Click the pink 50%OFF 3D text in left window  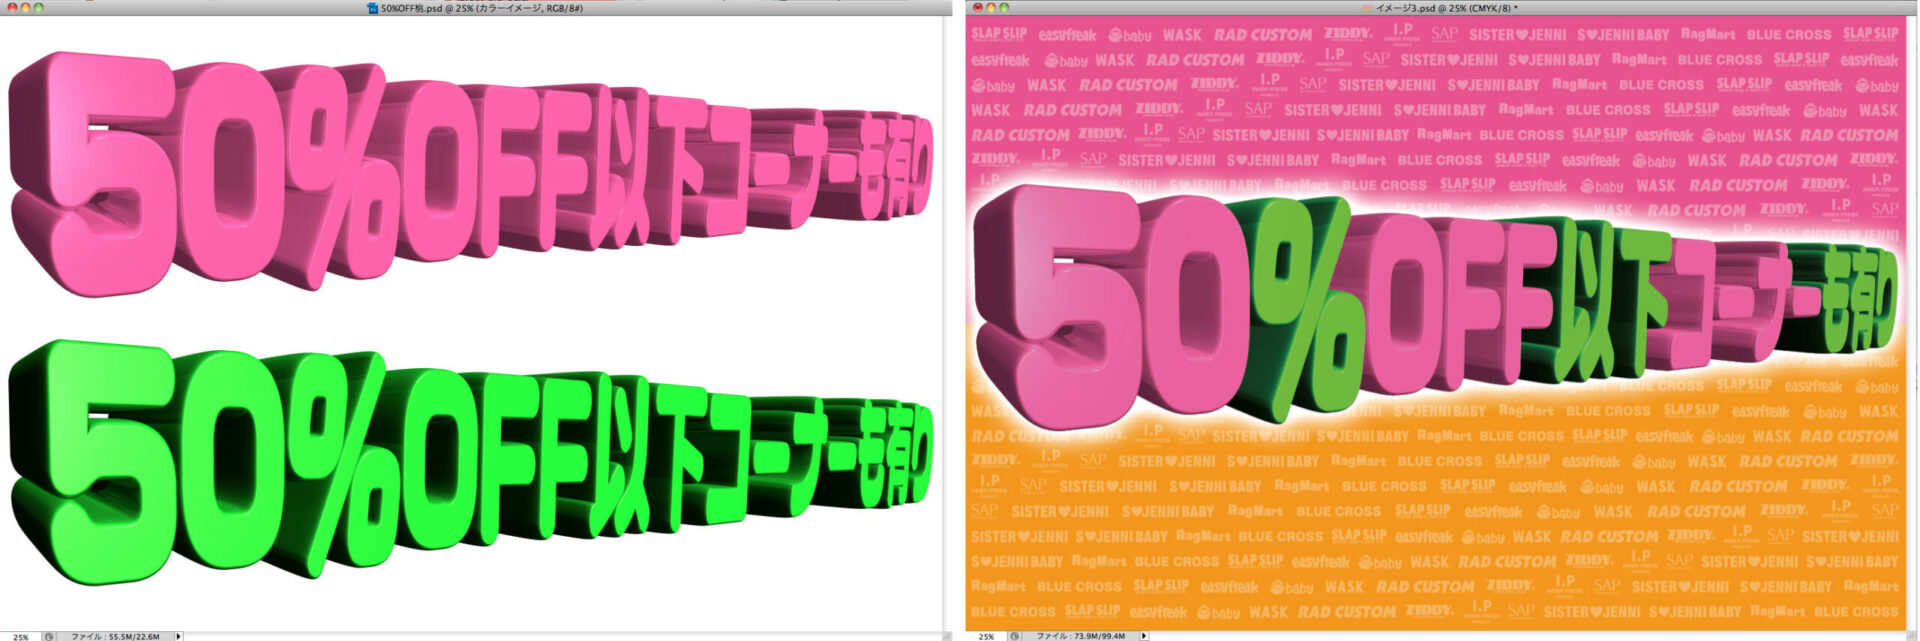pyautogui.click(x=470, y=172)
